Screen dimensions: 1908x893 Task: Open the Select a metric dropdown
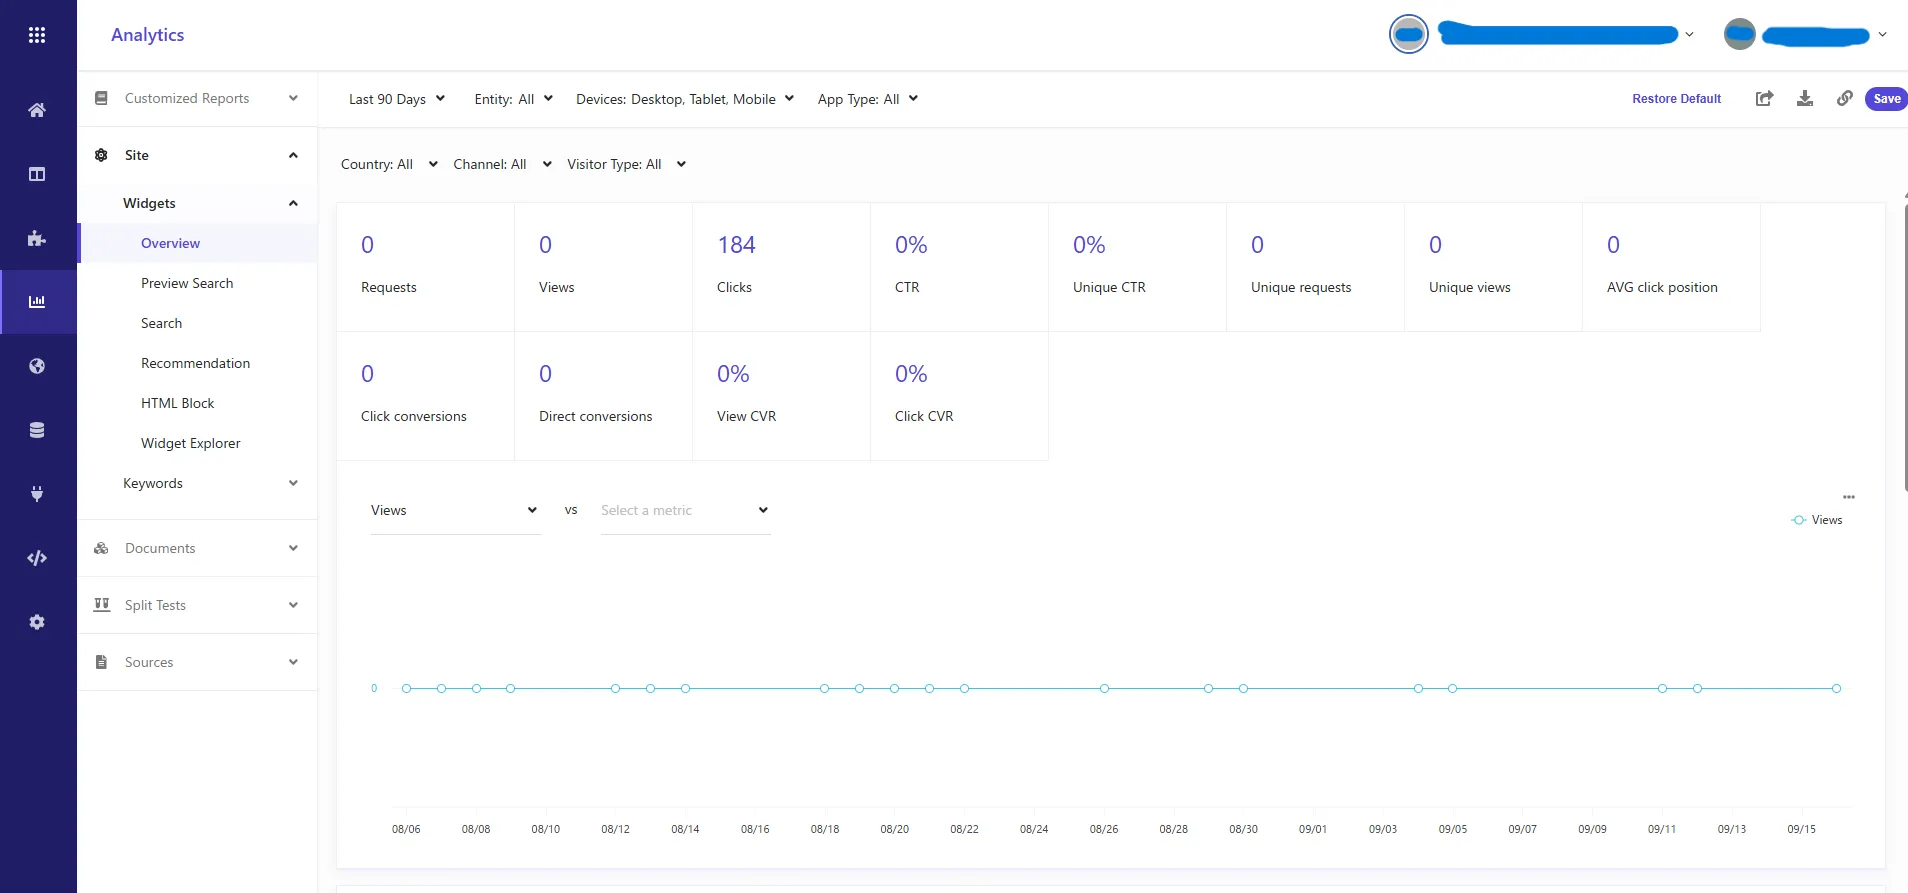685,510
